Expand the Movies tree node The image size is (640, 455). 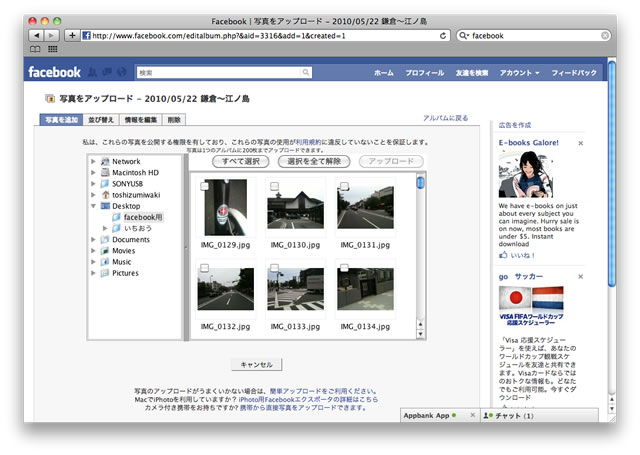click(93, 251)
